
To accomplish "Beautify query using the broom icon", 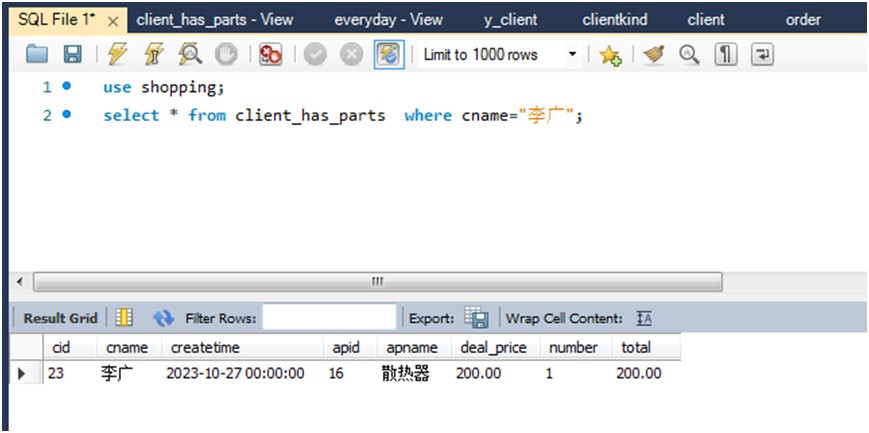I will [x=653, y=54].
